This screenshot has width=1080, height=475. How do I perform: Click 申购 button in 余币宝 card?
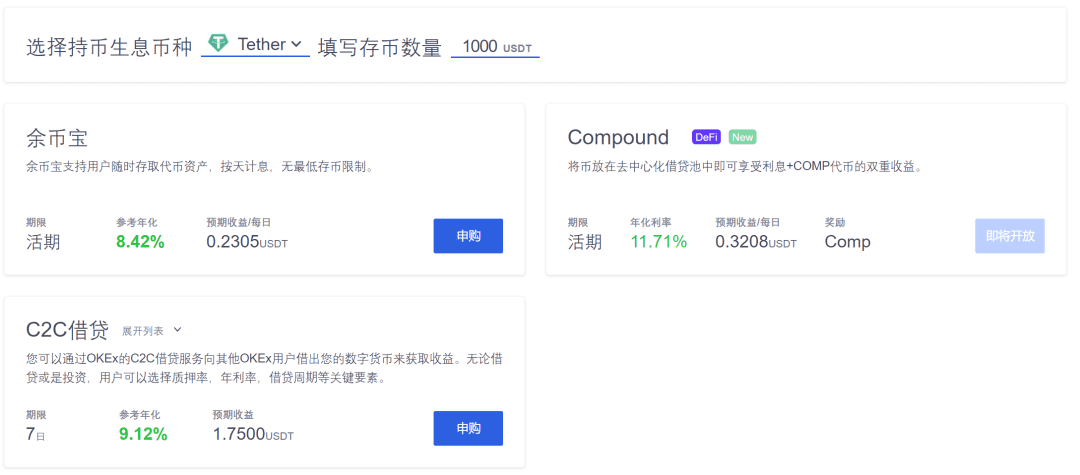468,236
